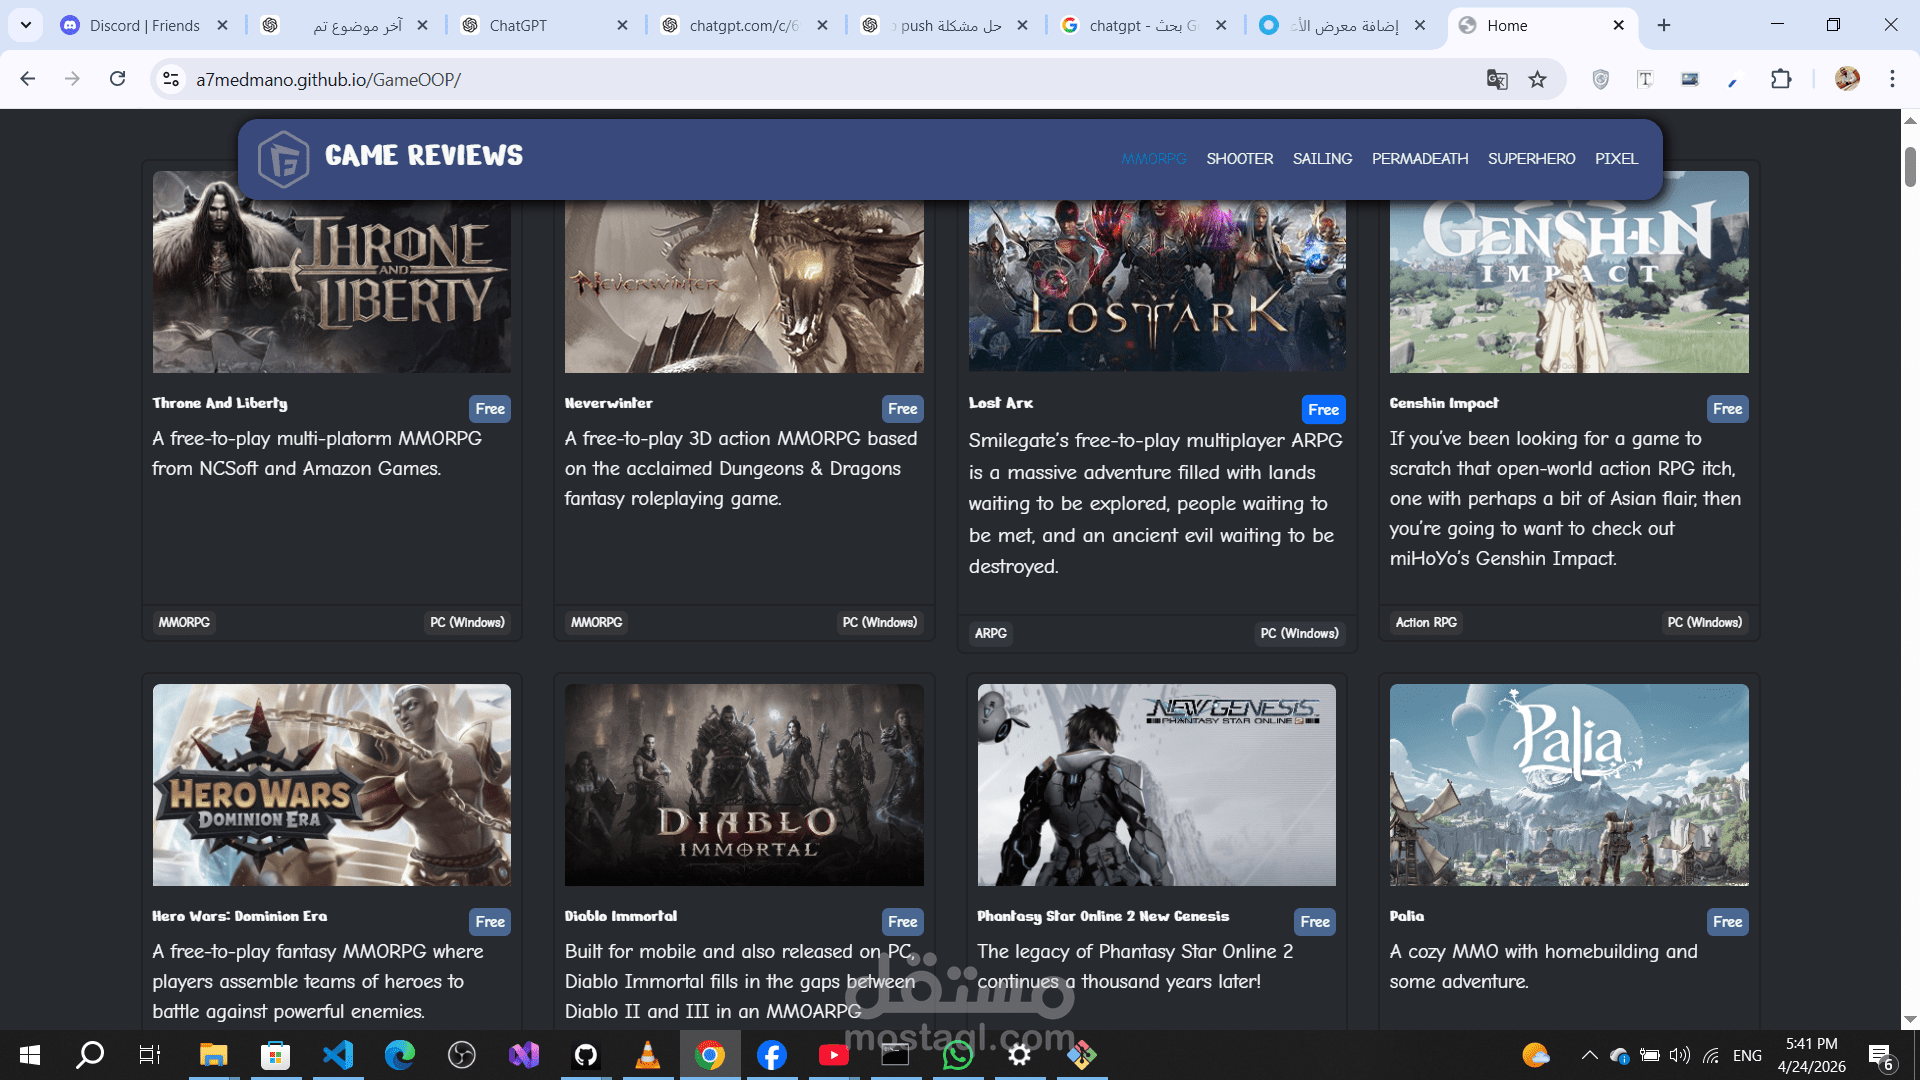Click PC (Windows) tag on Neverwinter card

879,622
